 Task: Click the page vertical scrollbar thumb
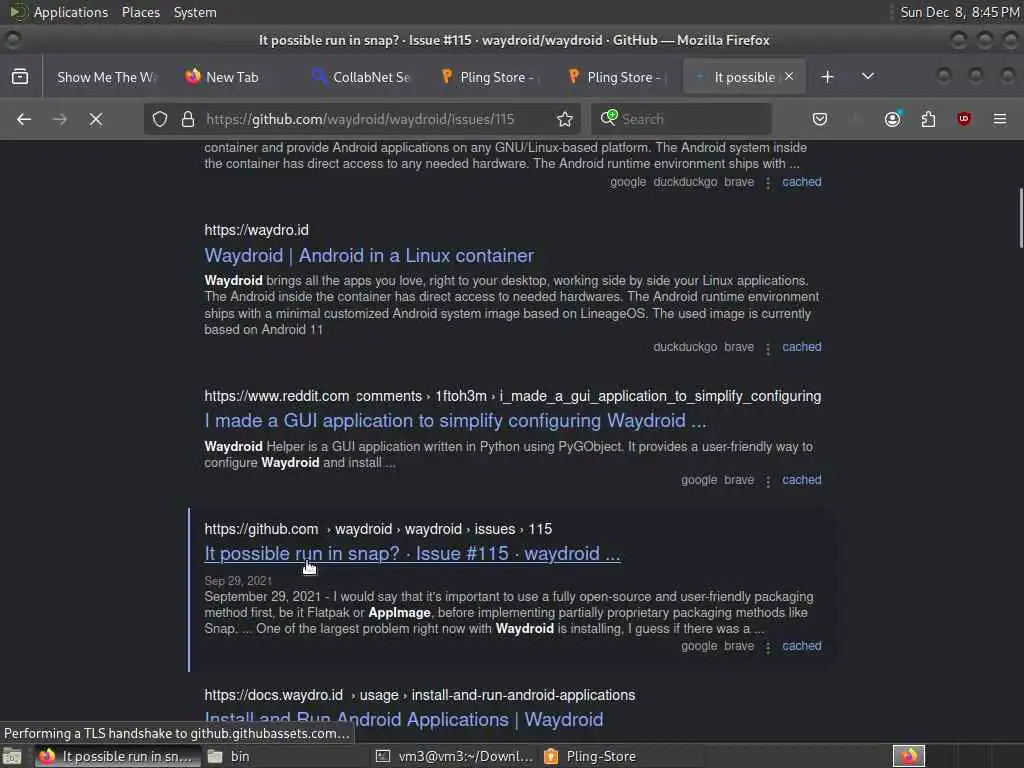pyautogui.click(x=1021, y=218)
